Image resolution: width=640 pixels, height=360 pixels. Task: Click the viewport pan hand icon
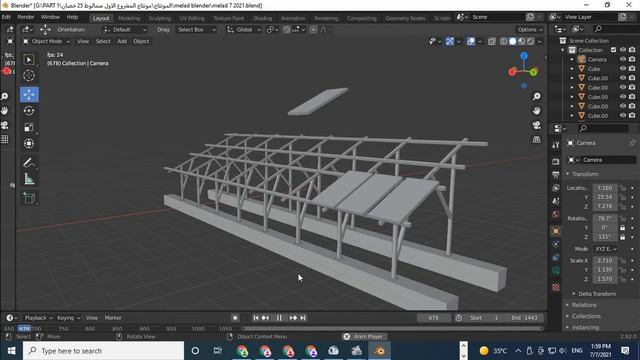pos(537,111)
